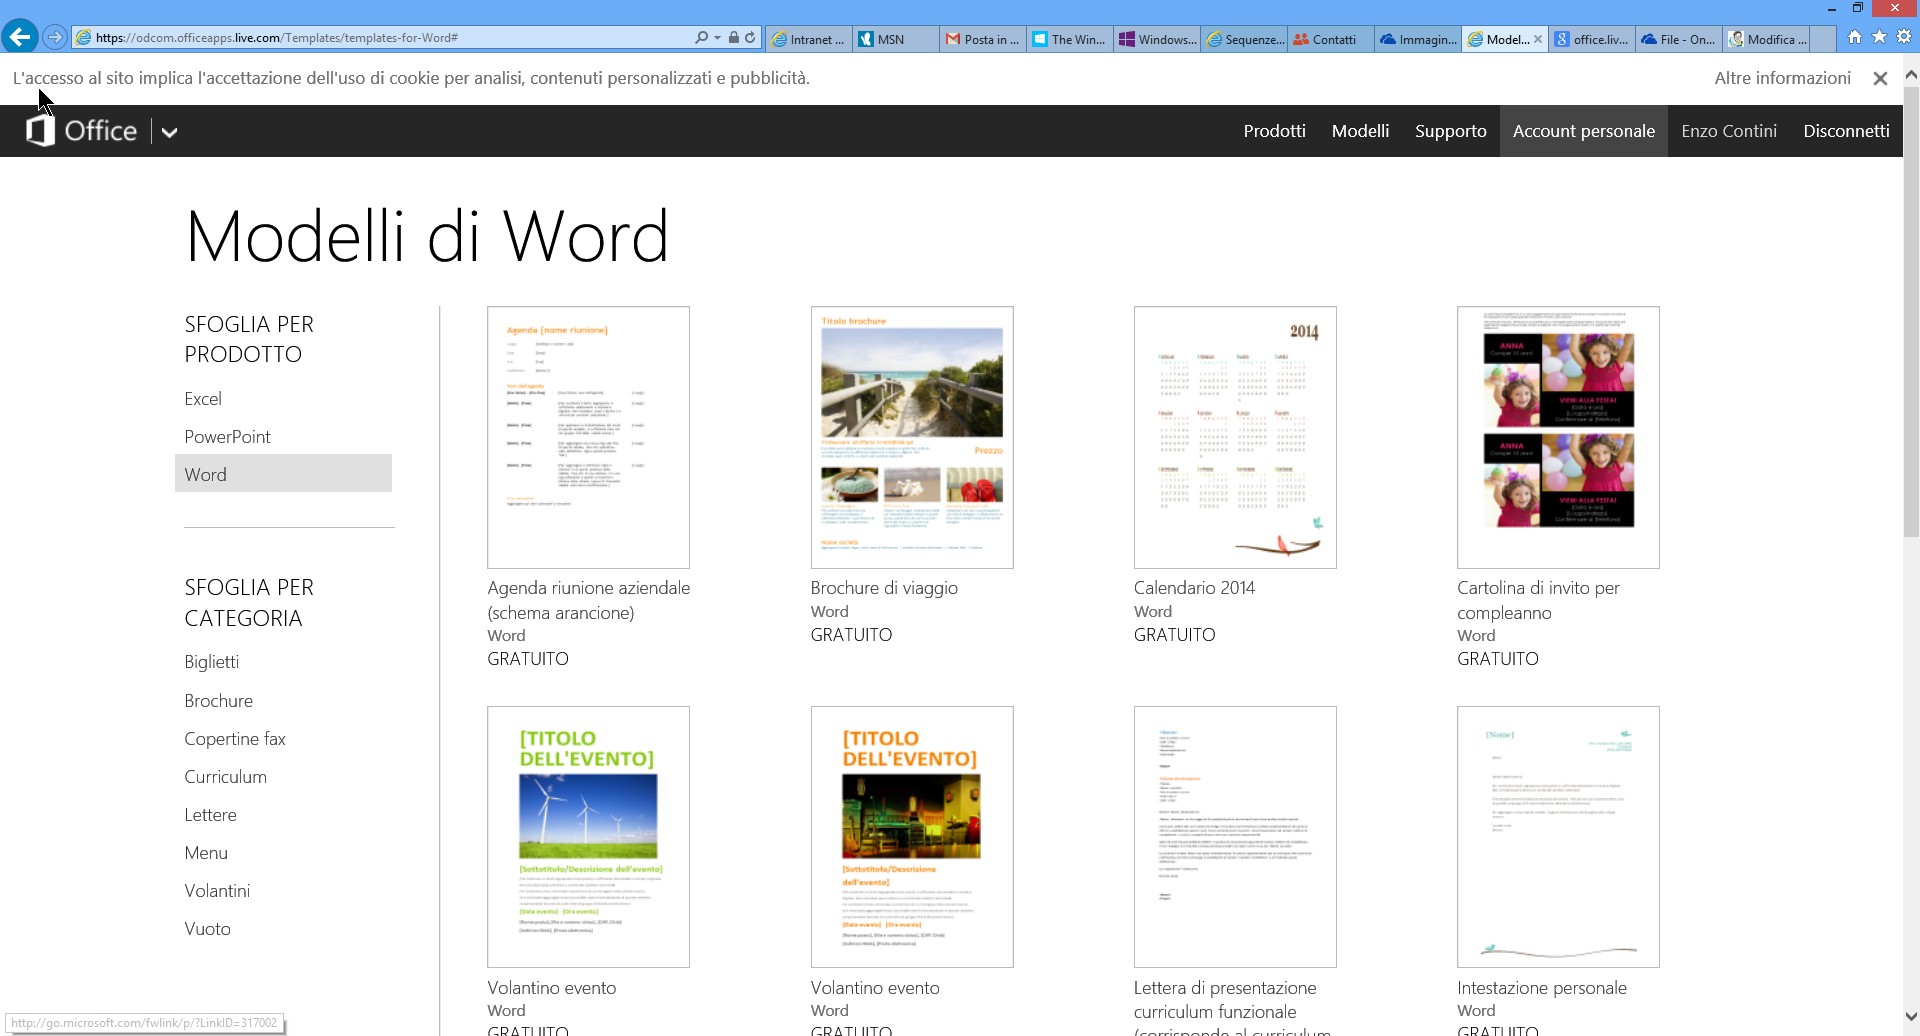Click the Disconnetti link
Viewport: 1920px width, 1036px height.
pos(1846,131)
